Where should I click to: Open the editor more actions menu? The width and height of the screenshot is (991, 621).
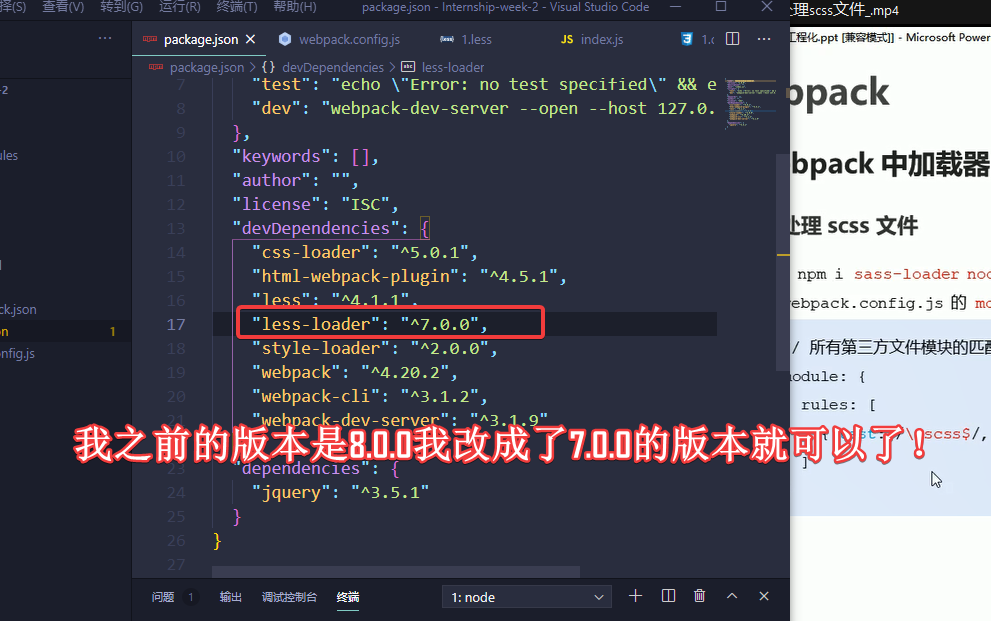click(764, 39)
